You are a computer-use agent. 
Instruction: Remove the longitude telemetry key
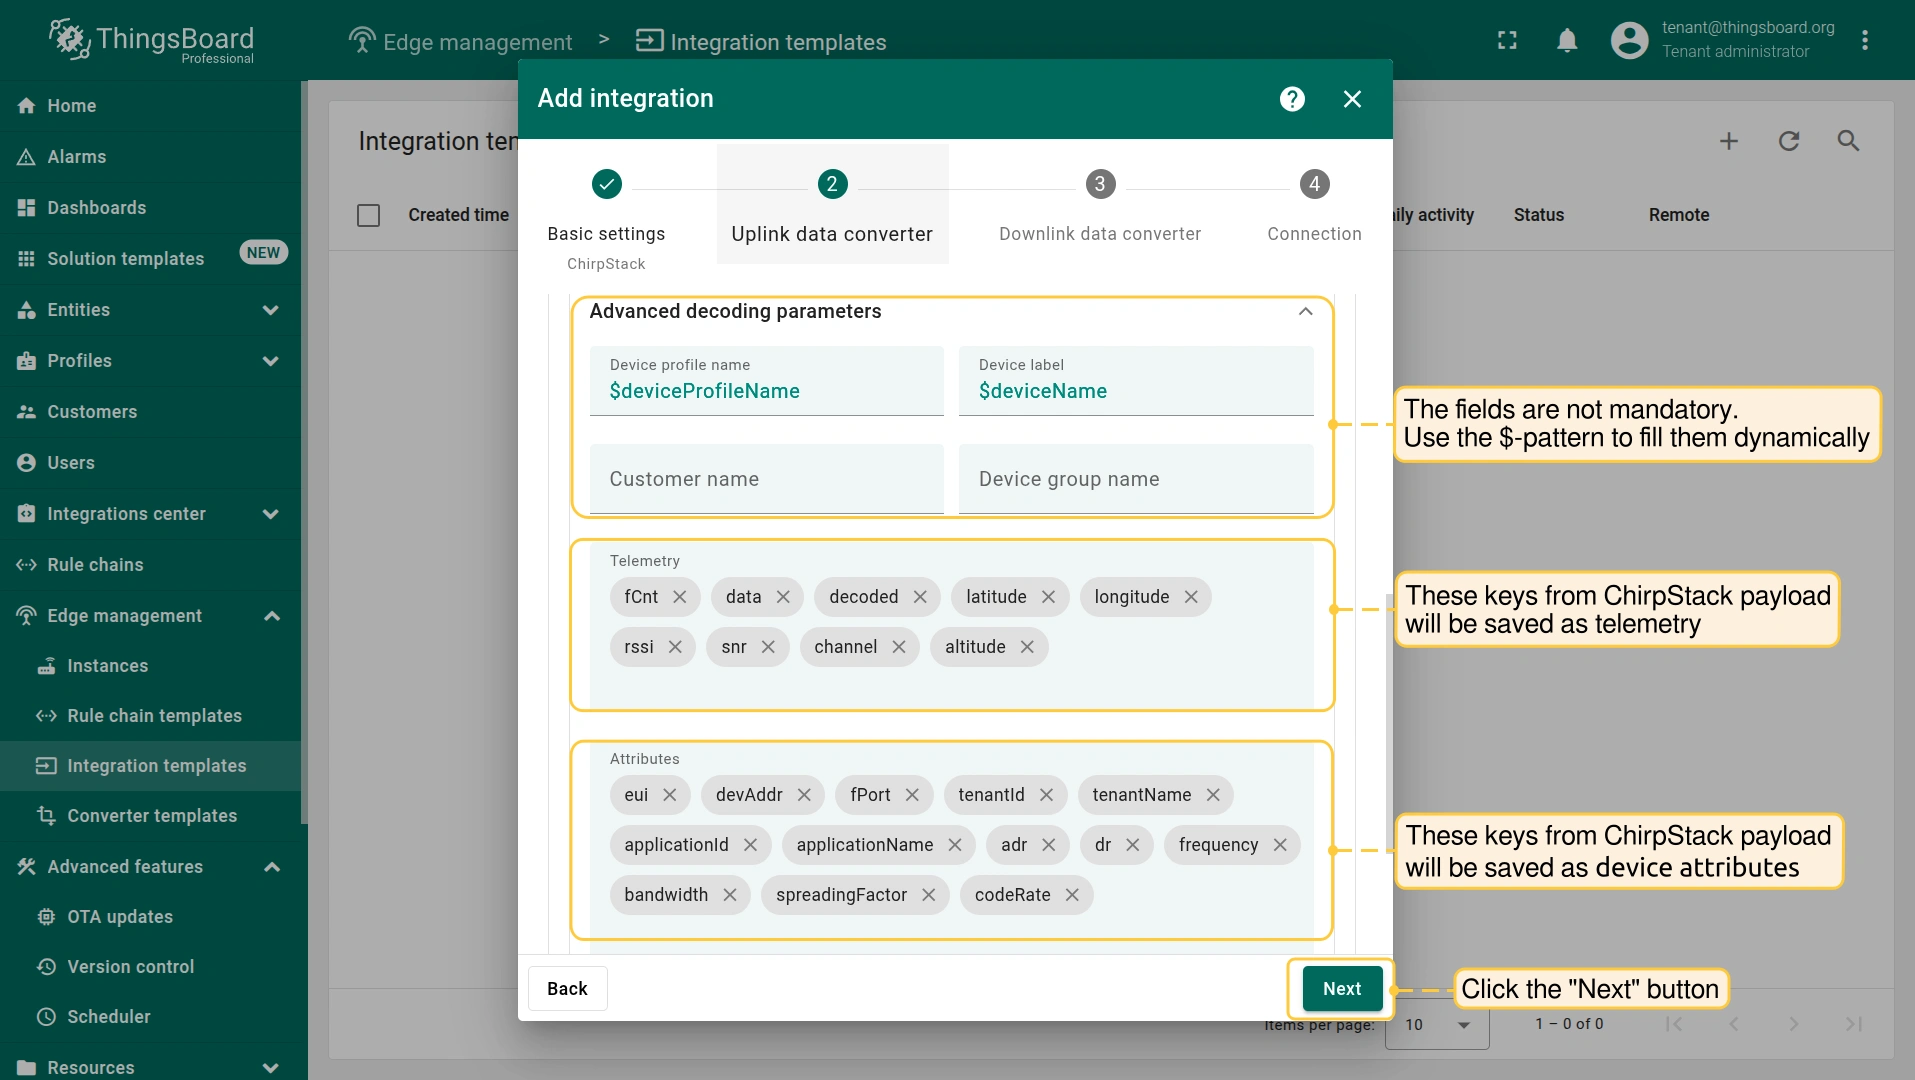[1191, 597]
